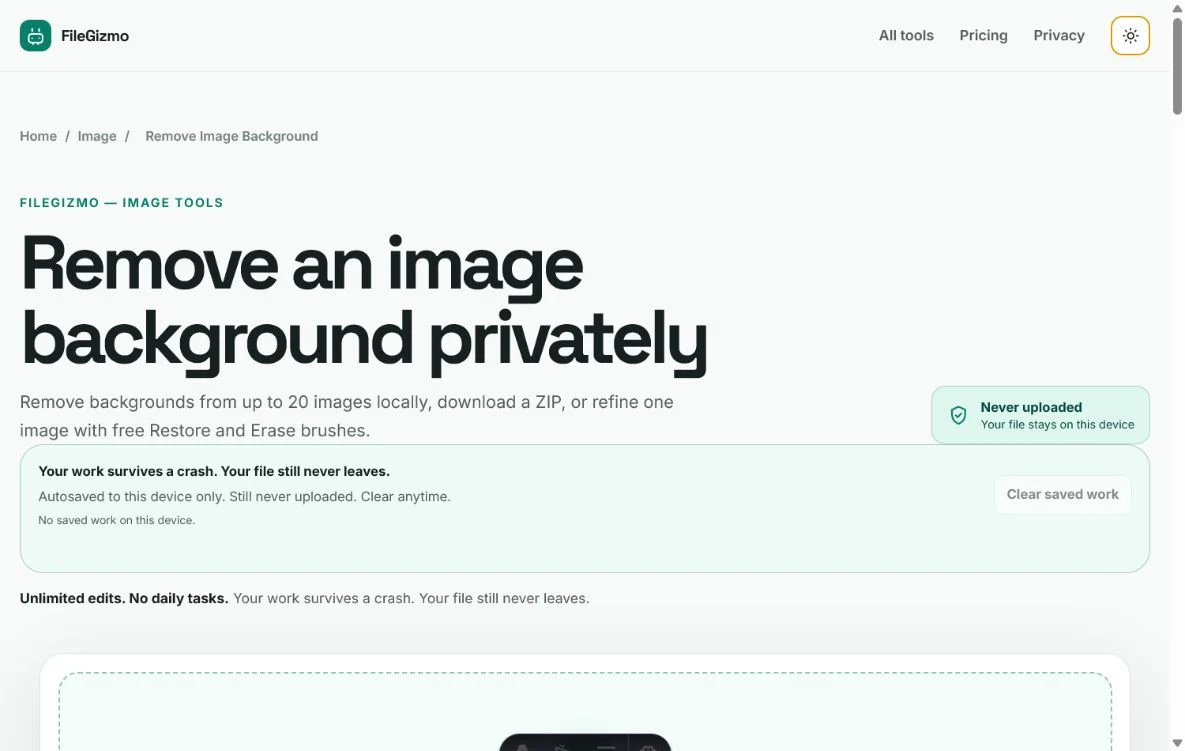This screenshot has width=1185, height=751.
Task: Click 'Your file stays on this device' text
Action: click(1057, 425)
